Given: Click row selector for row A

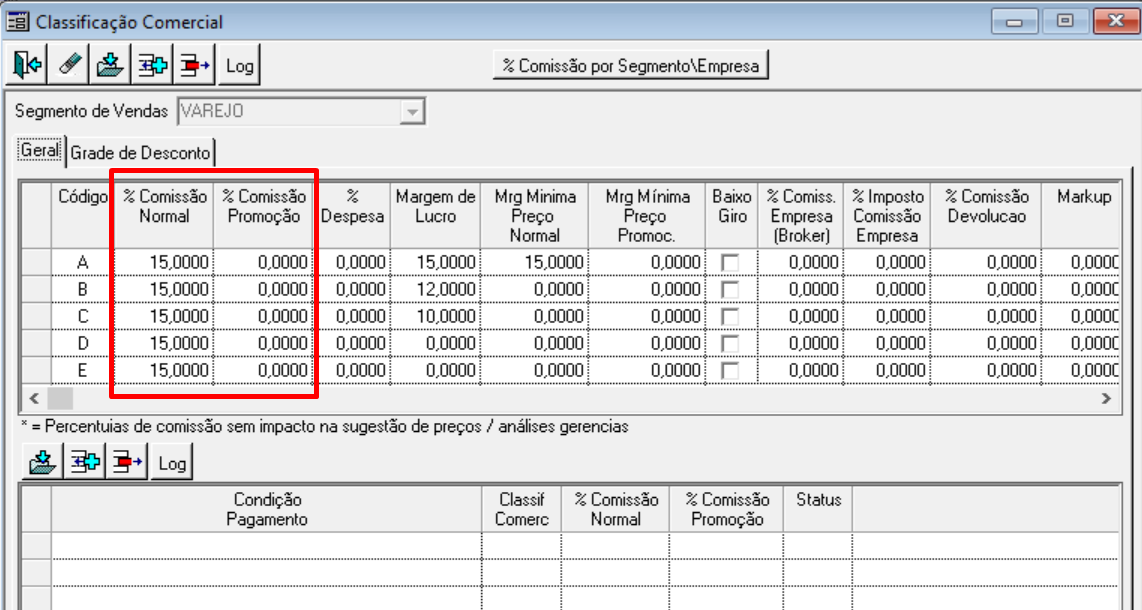Looking at the screenshot, I should pos(36,263).
